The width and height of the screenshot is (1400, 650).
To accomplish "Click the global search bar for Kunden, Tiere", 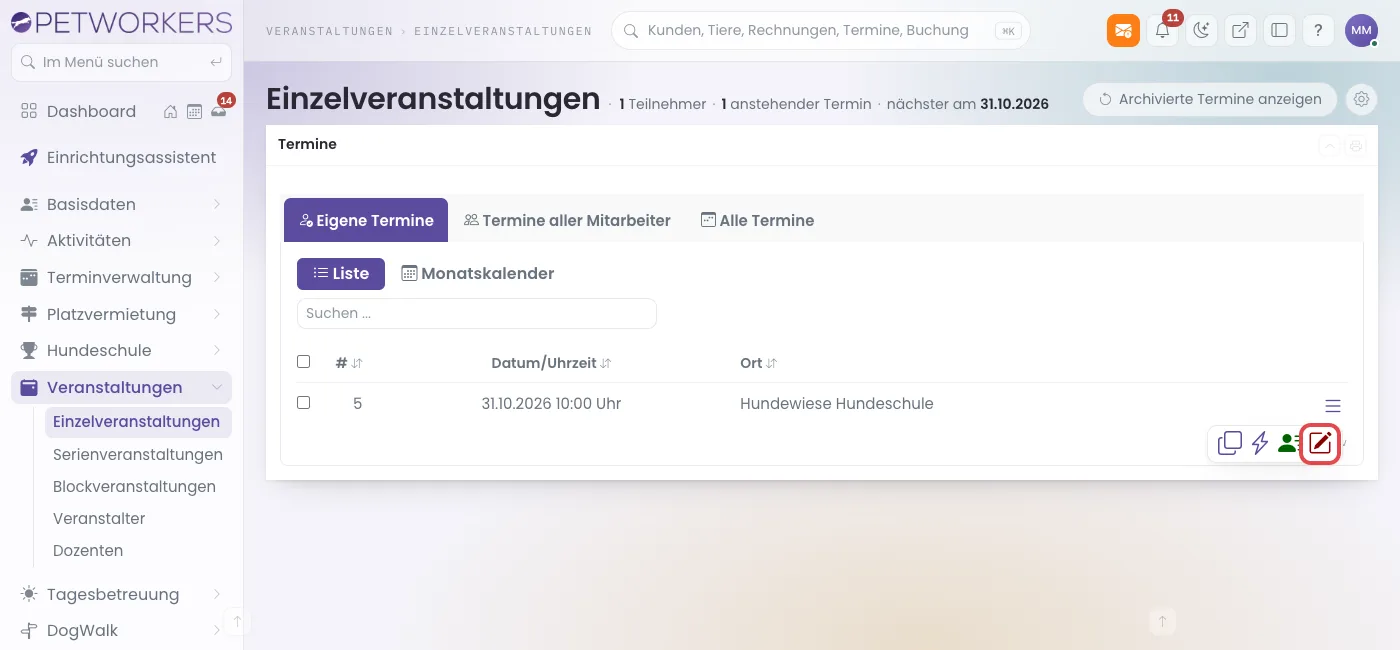I will click(x=820, y=31).
